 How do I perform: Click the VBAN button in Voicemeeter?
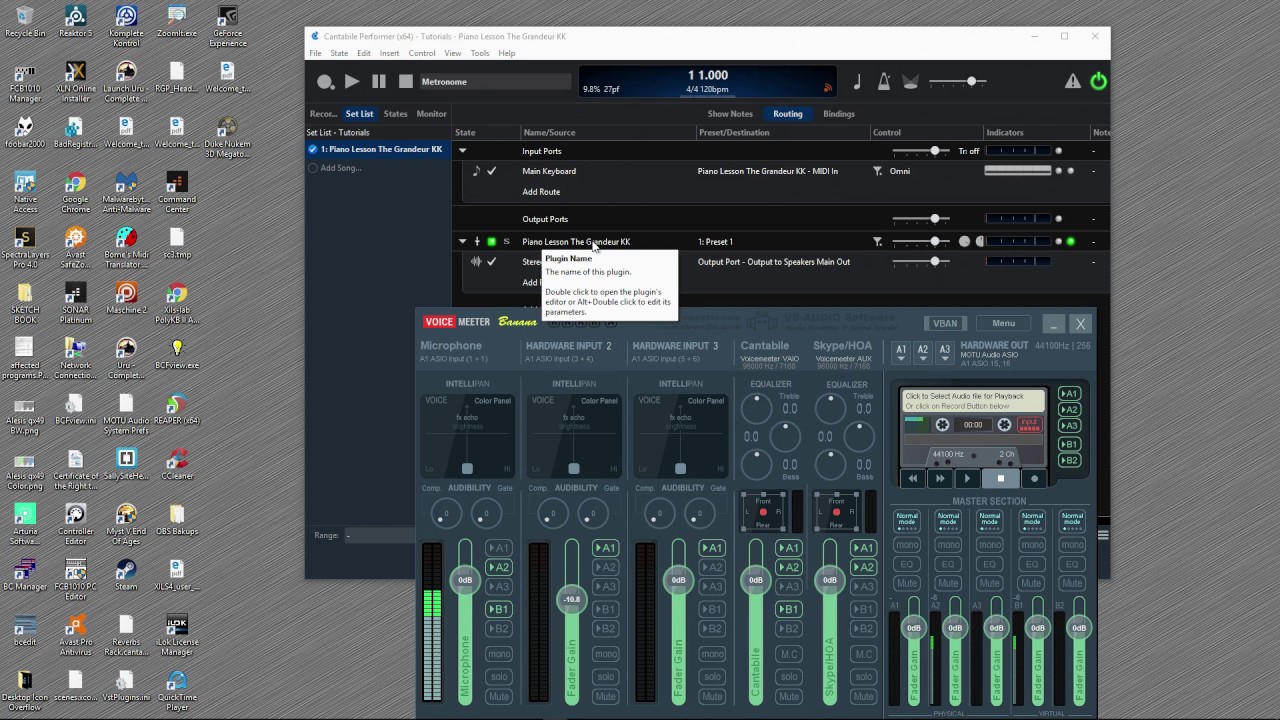944,323
